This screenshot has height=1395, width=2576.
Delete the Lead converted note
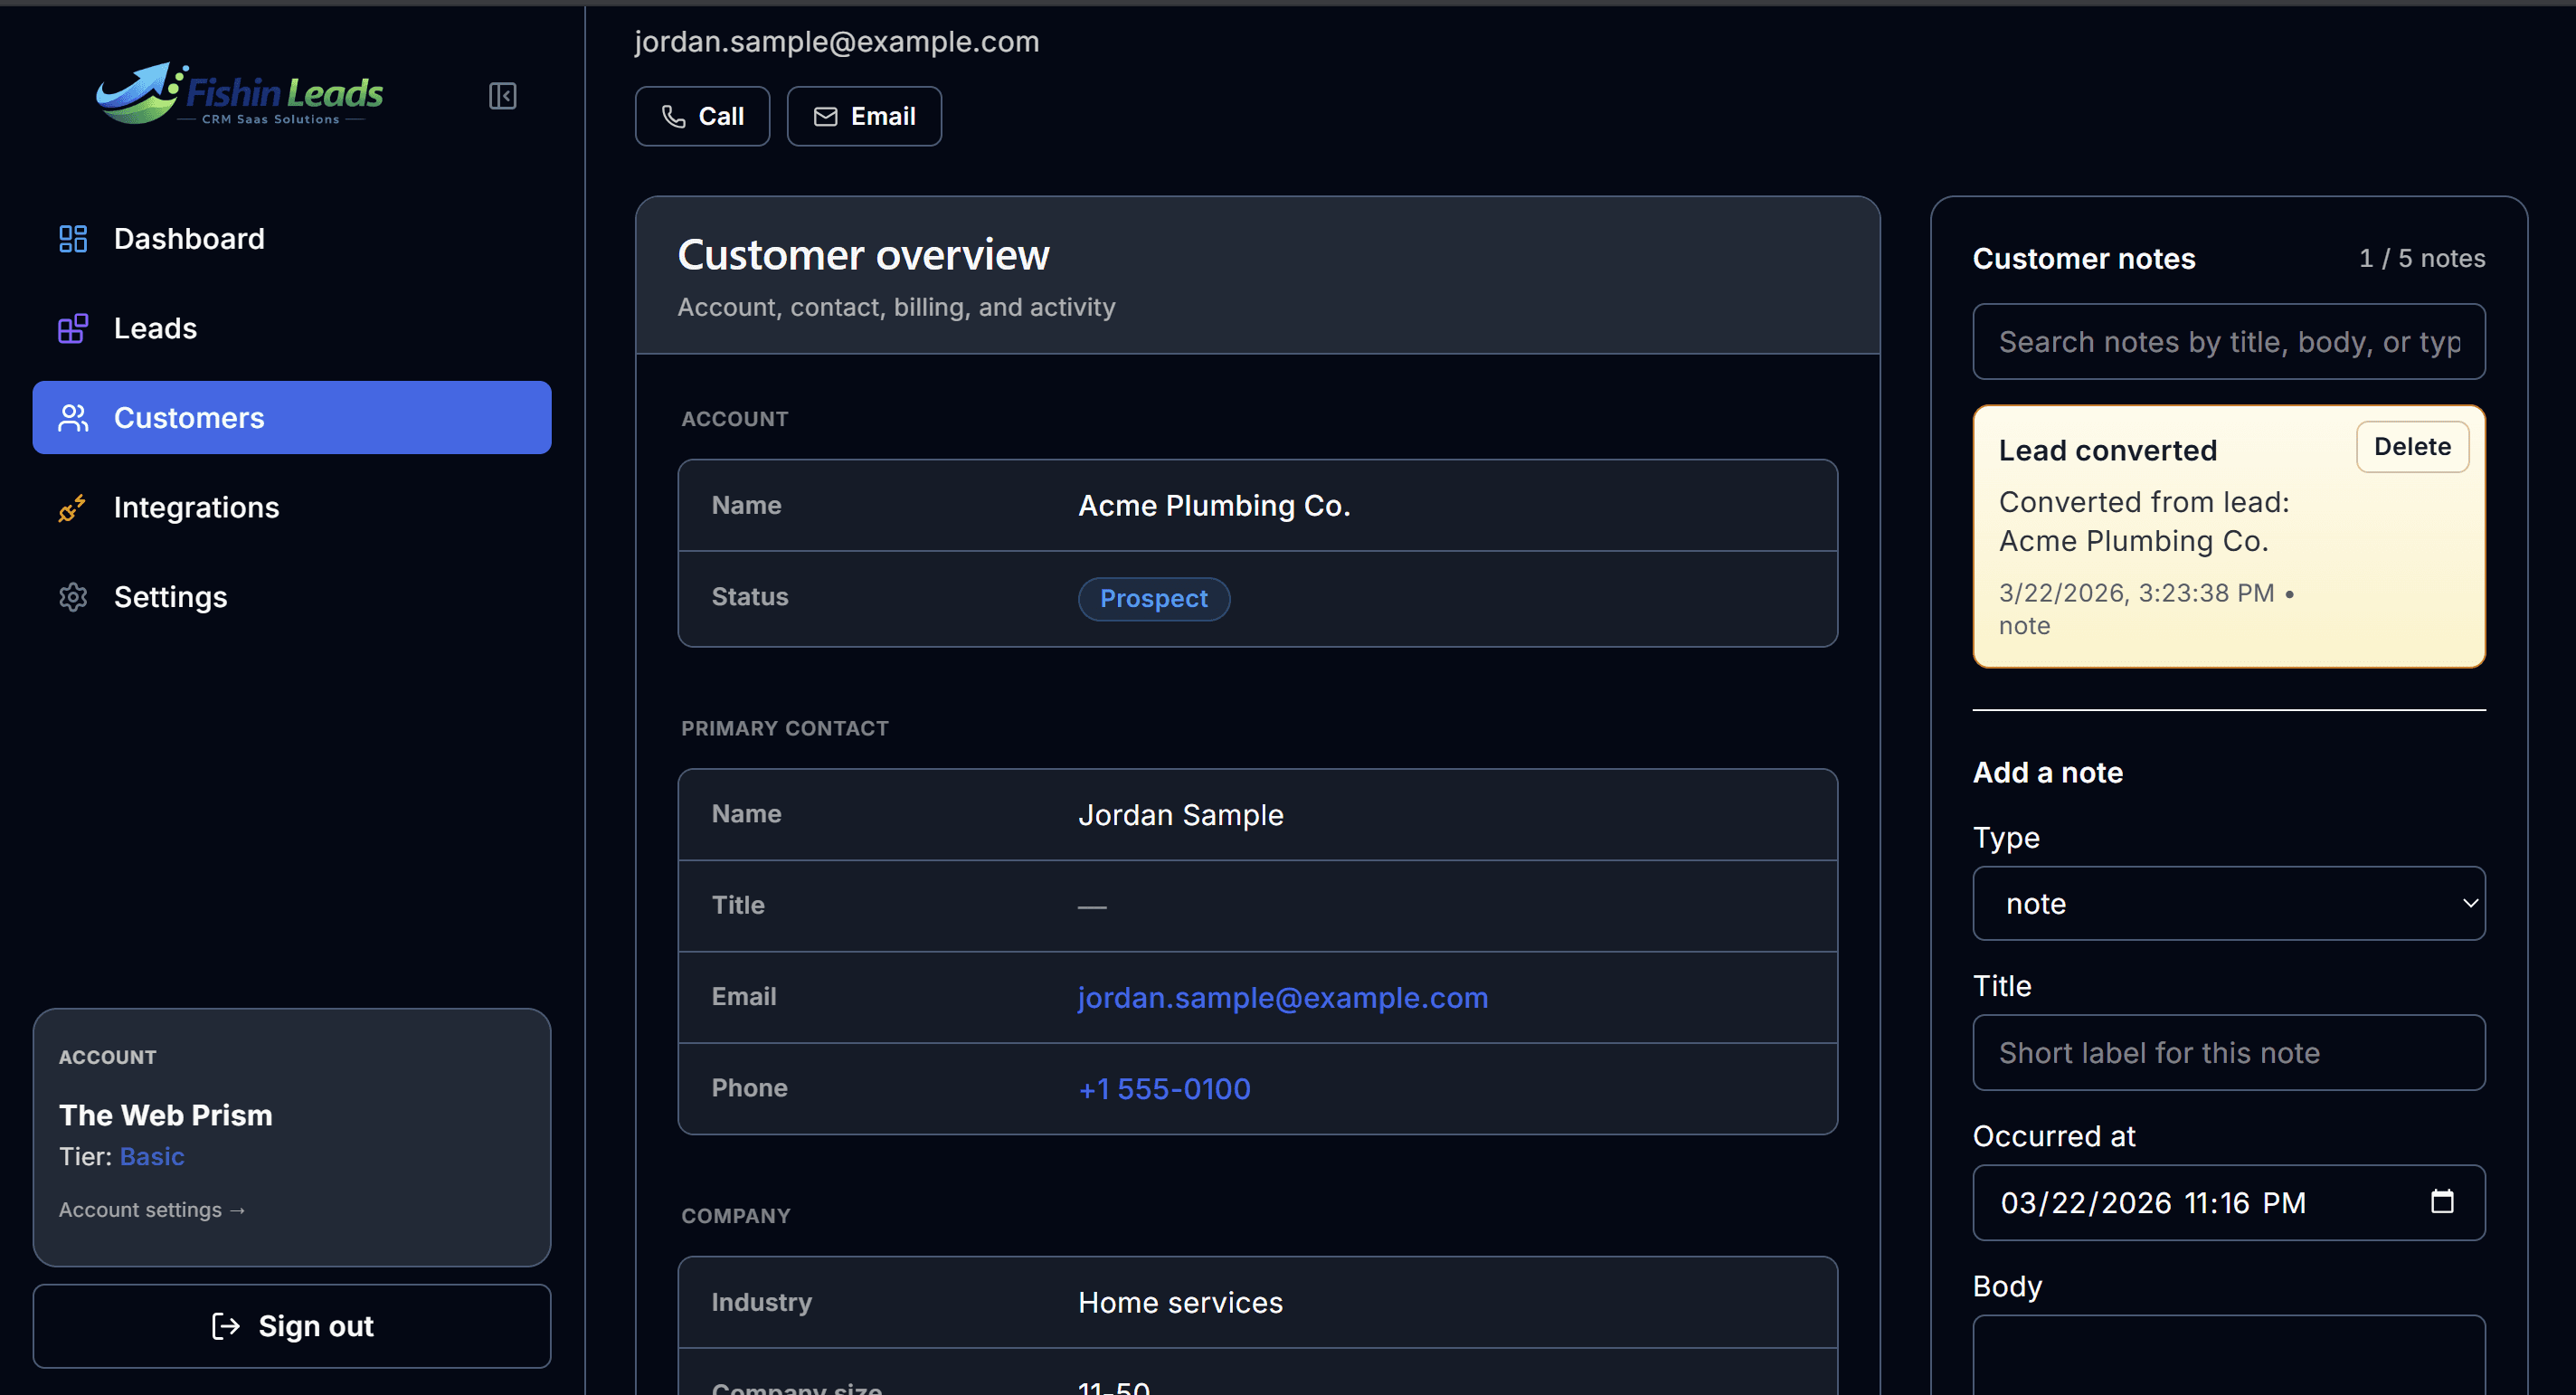(x=2412, y=446)
